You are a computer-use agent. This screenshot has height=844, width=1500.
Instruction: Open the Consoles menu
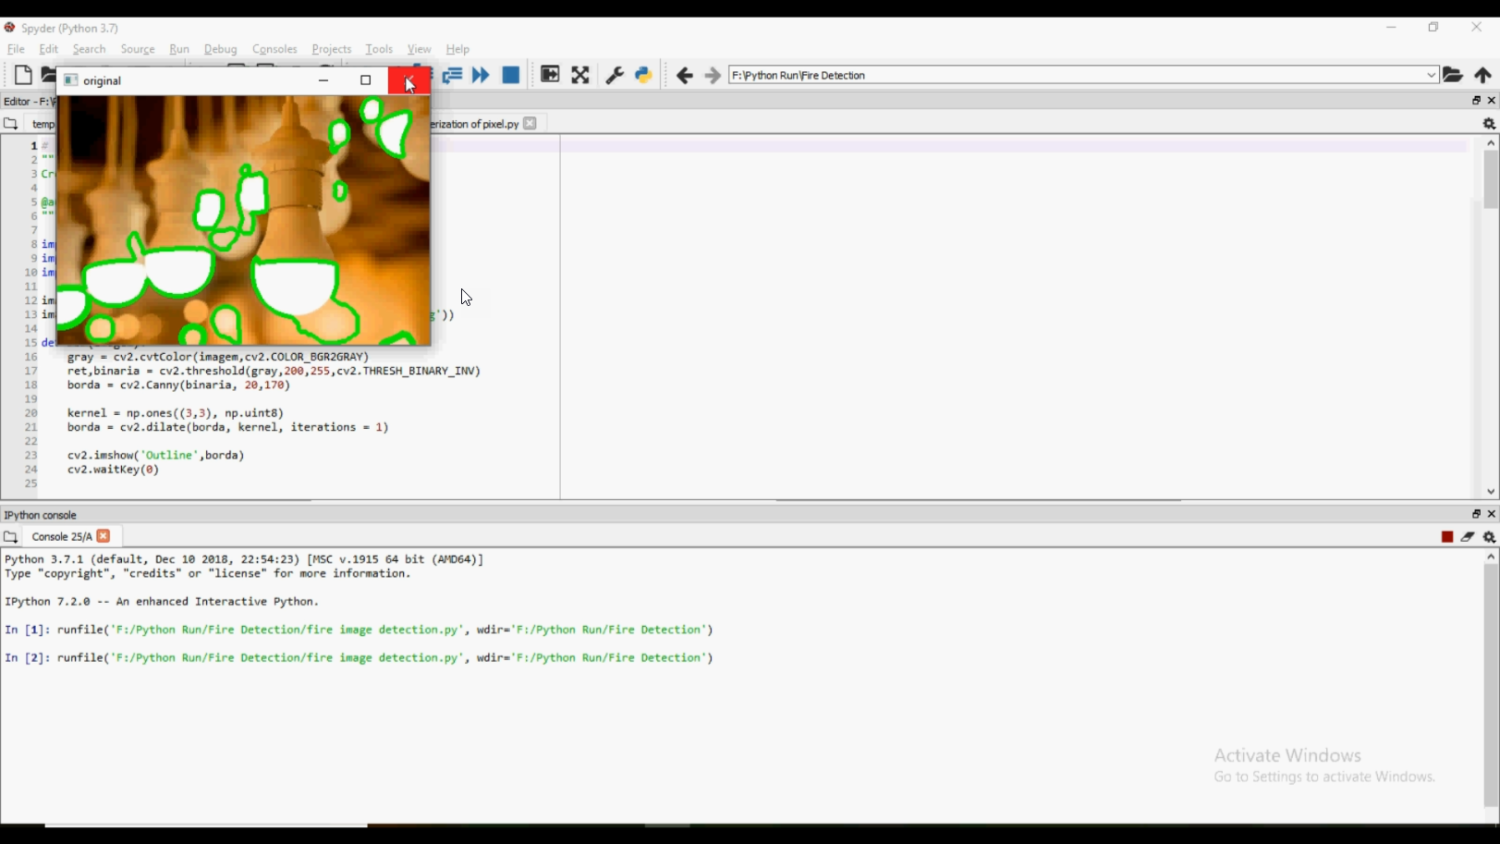(274, 49)
